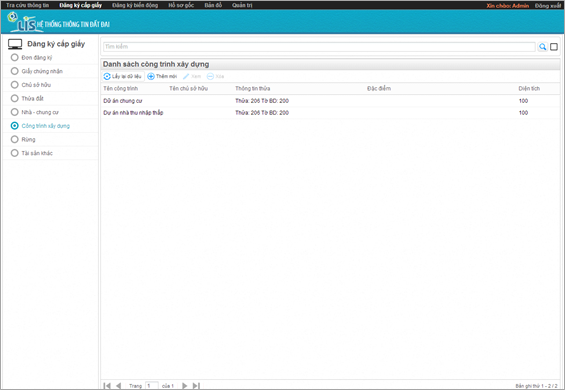The image size is (565, 390).
Task: Select the Dự án nhà thu nhập thấp row
Action: (x=330, y=113)
